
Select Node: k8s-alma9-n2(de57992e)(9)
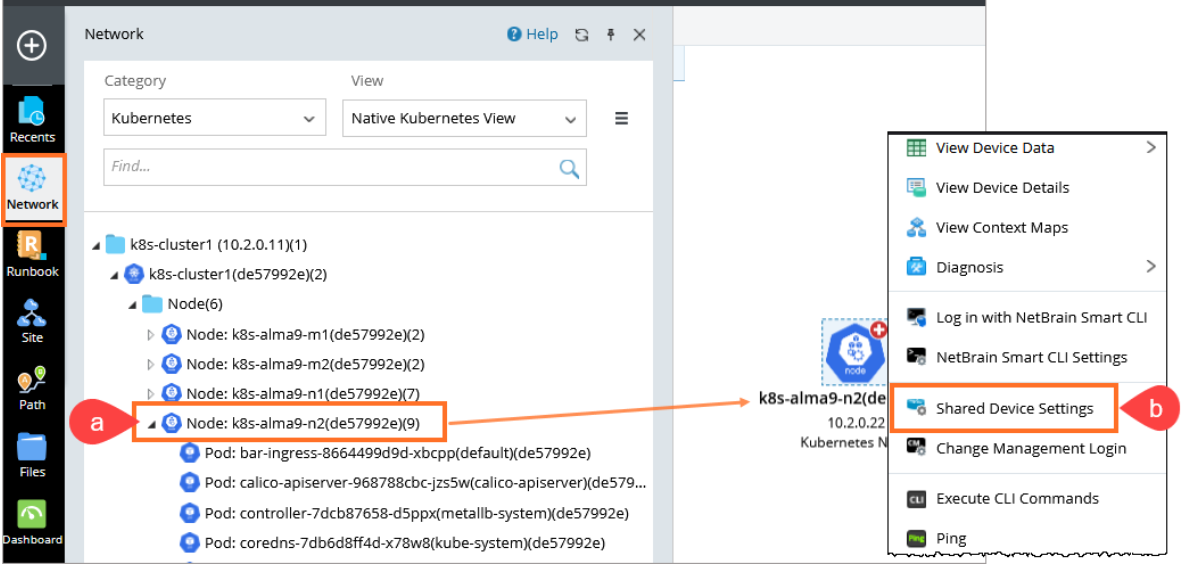290,423
